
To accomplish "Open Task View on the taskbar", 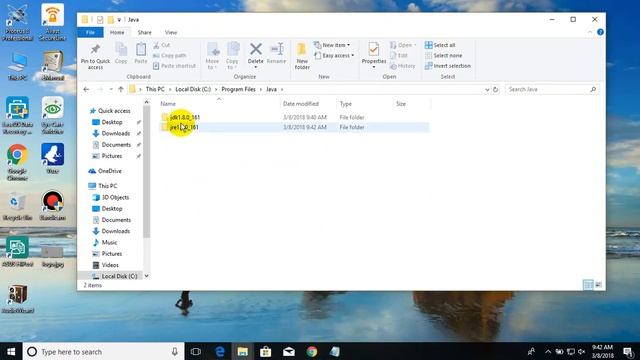I will 196,351.
